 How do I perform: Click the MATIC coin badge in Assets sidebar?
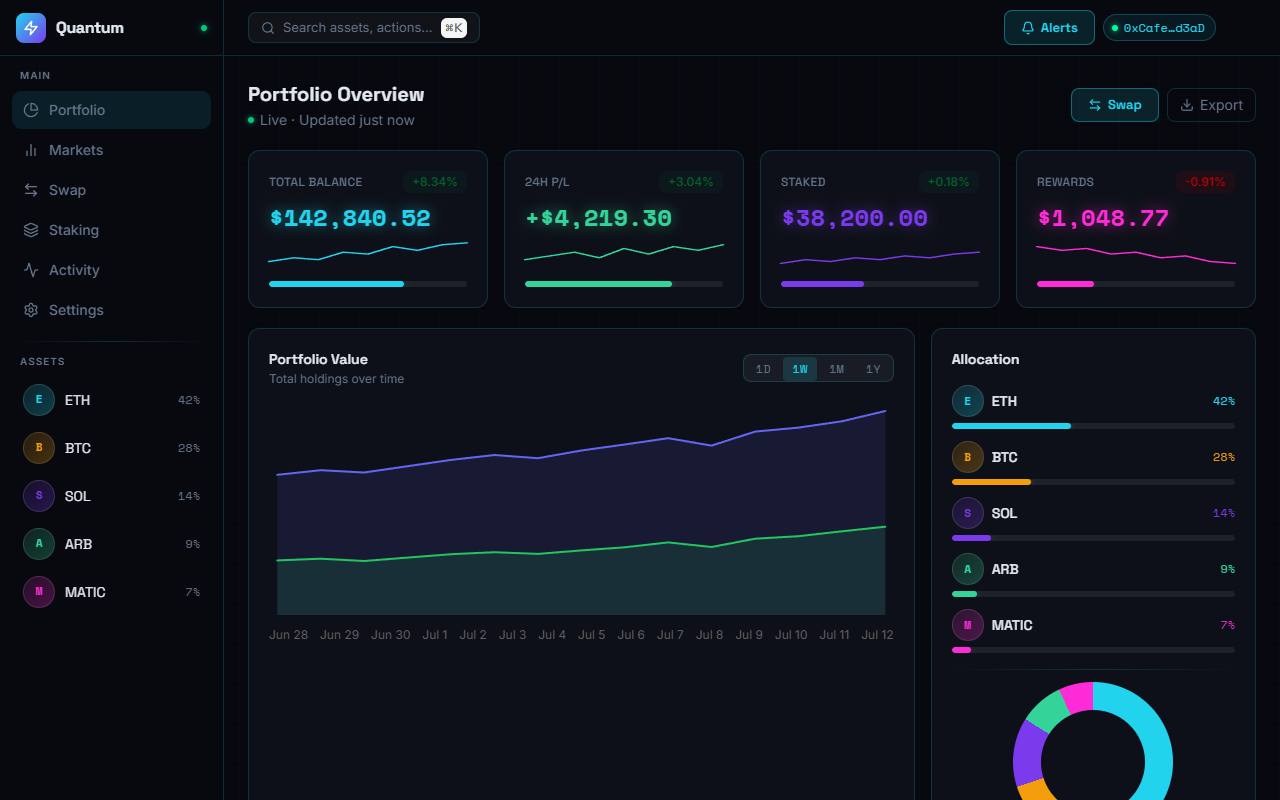pyautogui.click(x=39, y=592)
